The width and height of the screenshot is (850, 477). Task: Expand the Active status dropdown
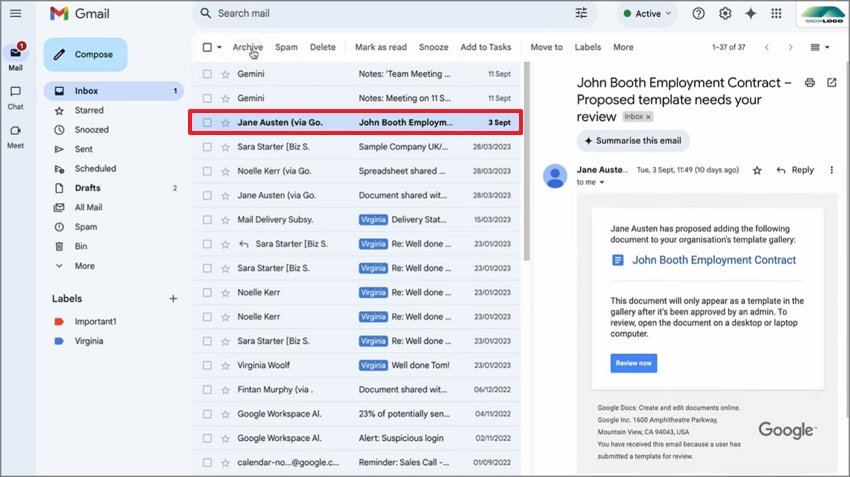(x=647, y=14)
